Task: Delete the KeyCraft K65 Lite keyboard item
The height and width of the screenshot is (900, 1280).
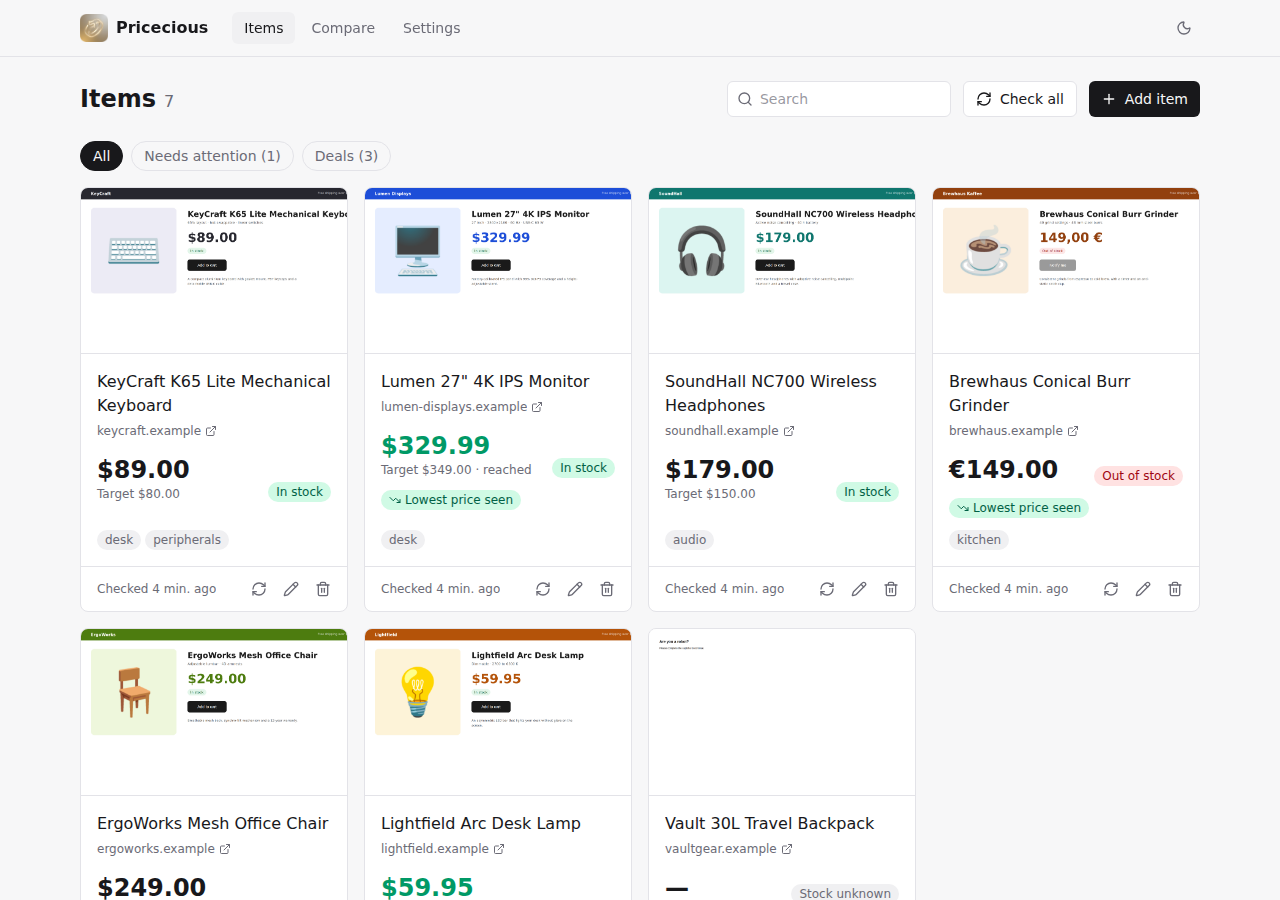Action: [x=323, y=589]
